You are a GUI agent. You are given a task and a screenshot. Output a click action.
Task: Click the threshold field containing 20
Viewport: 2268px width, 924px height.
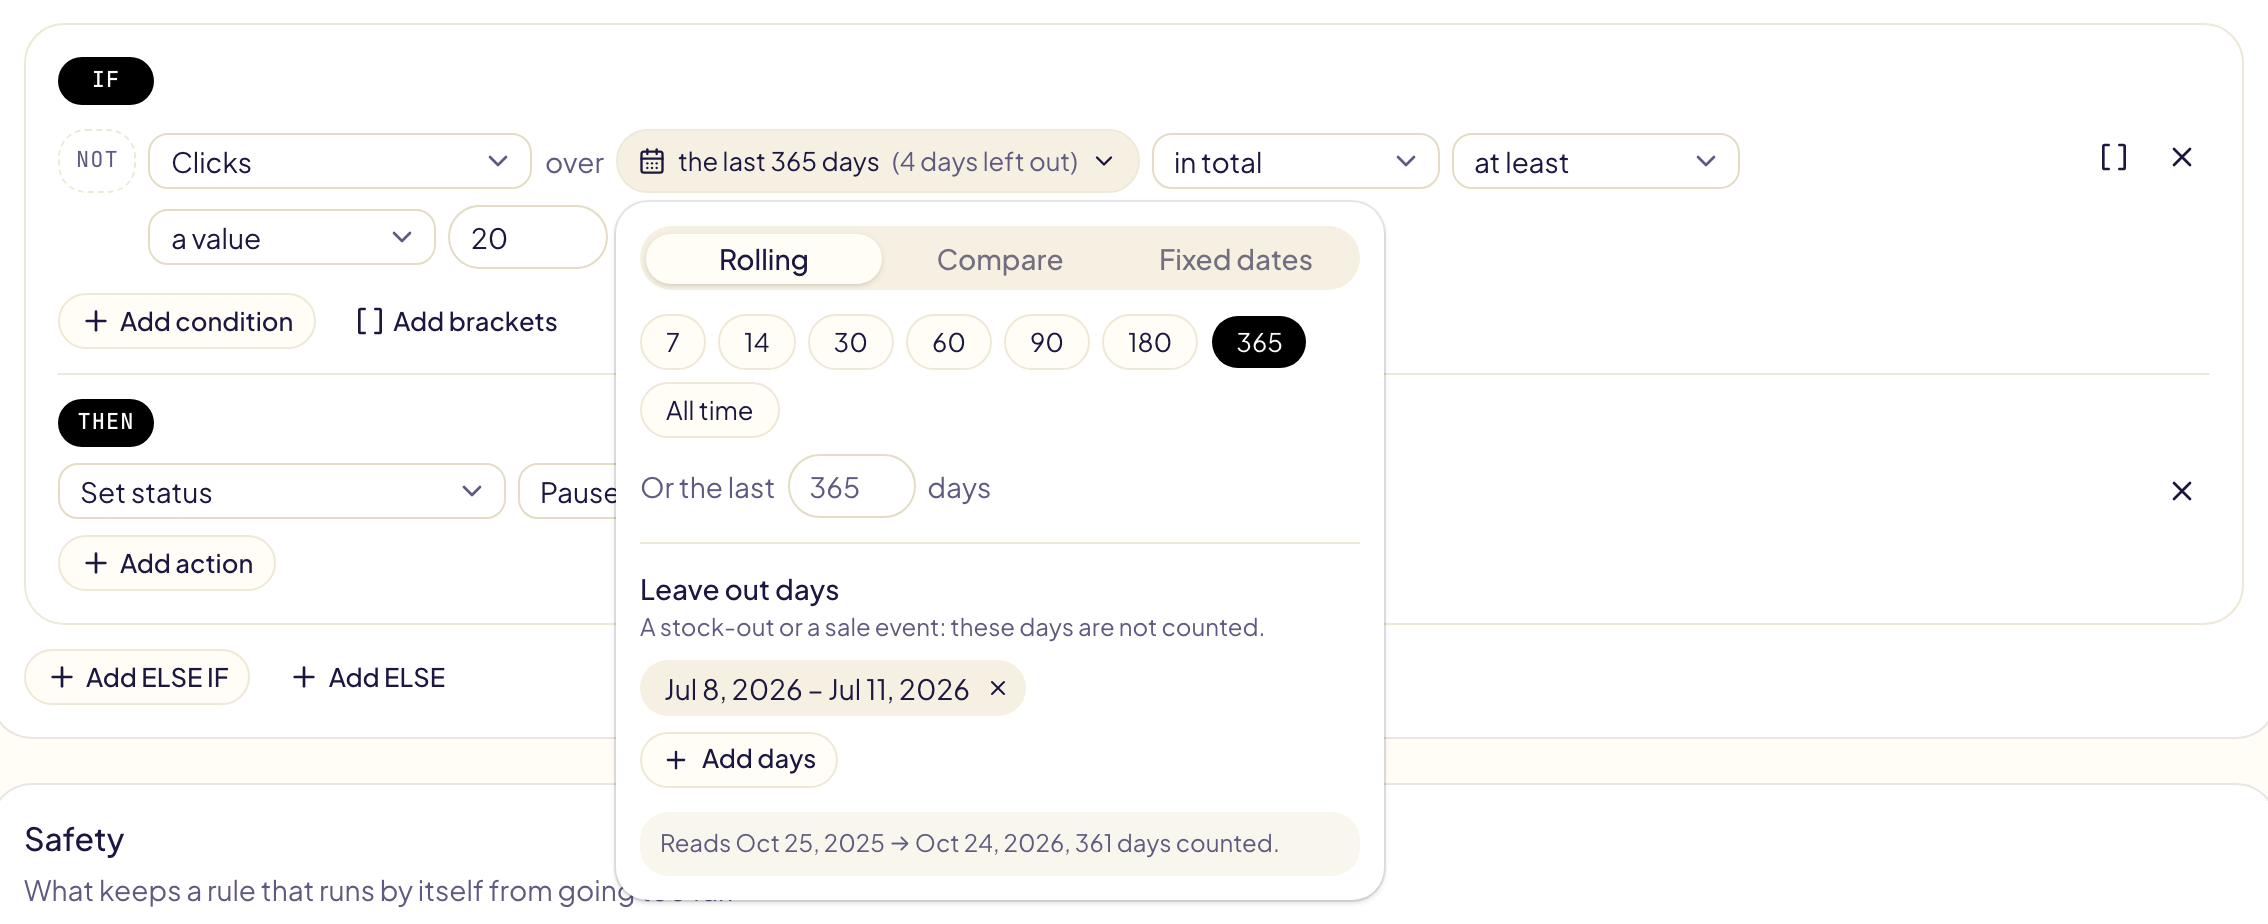click(528, 238)
